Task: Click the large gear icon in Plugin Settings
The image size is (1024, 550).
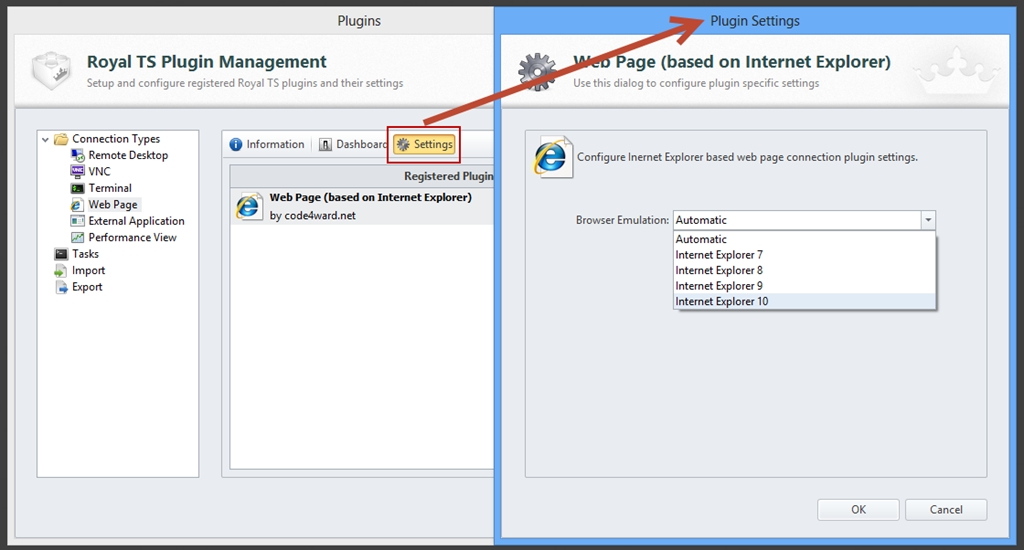Action: [537, 71]
